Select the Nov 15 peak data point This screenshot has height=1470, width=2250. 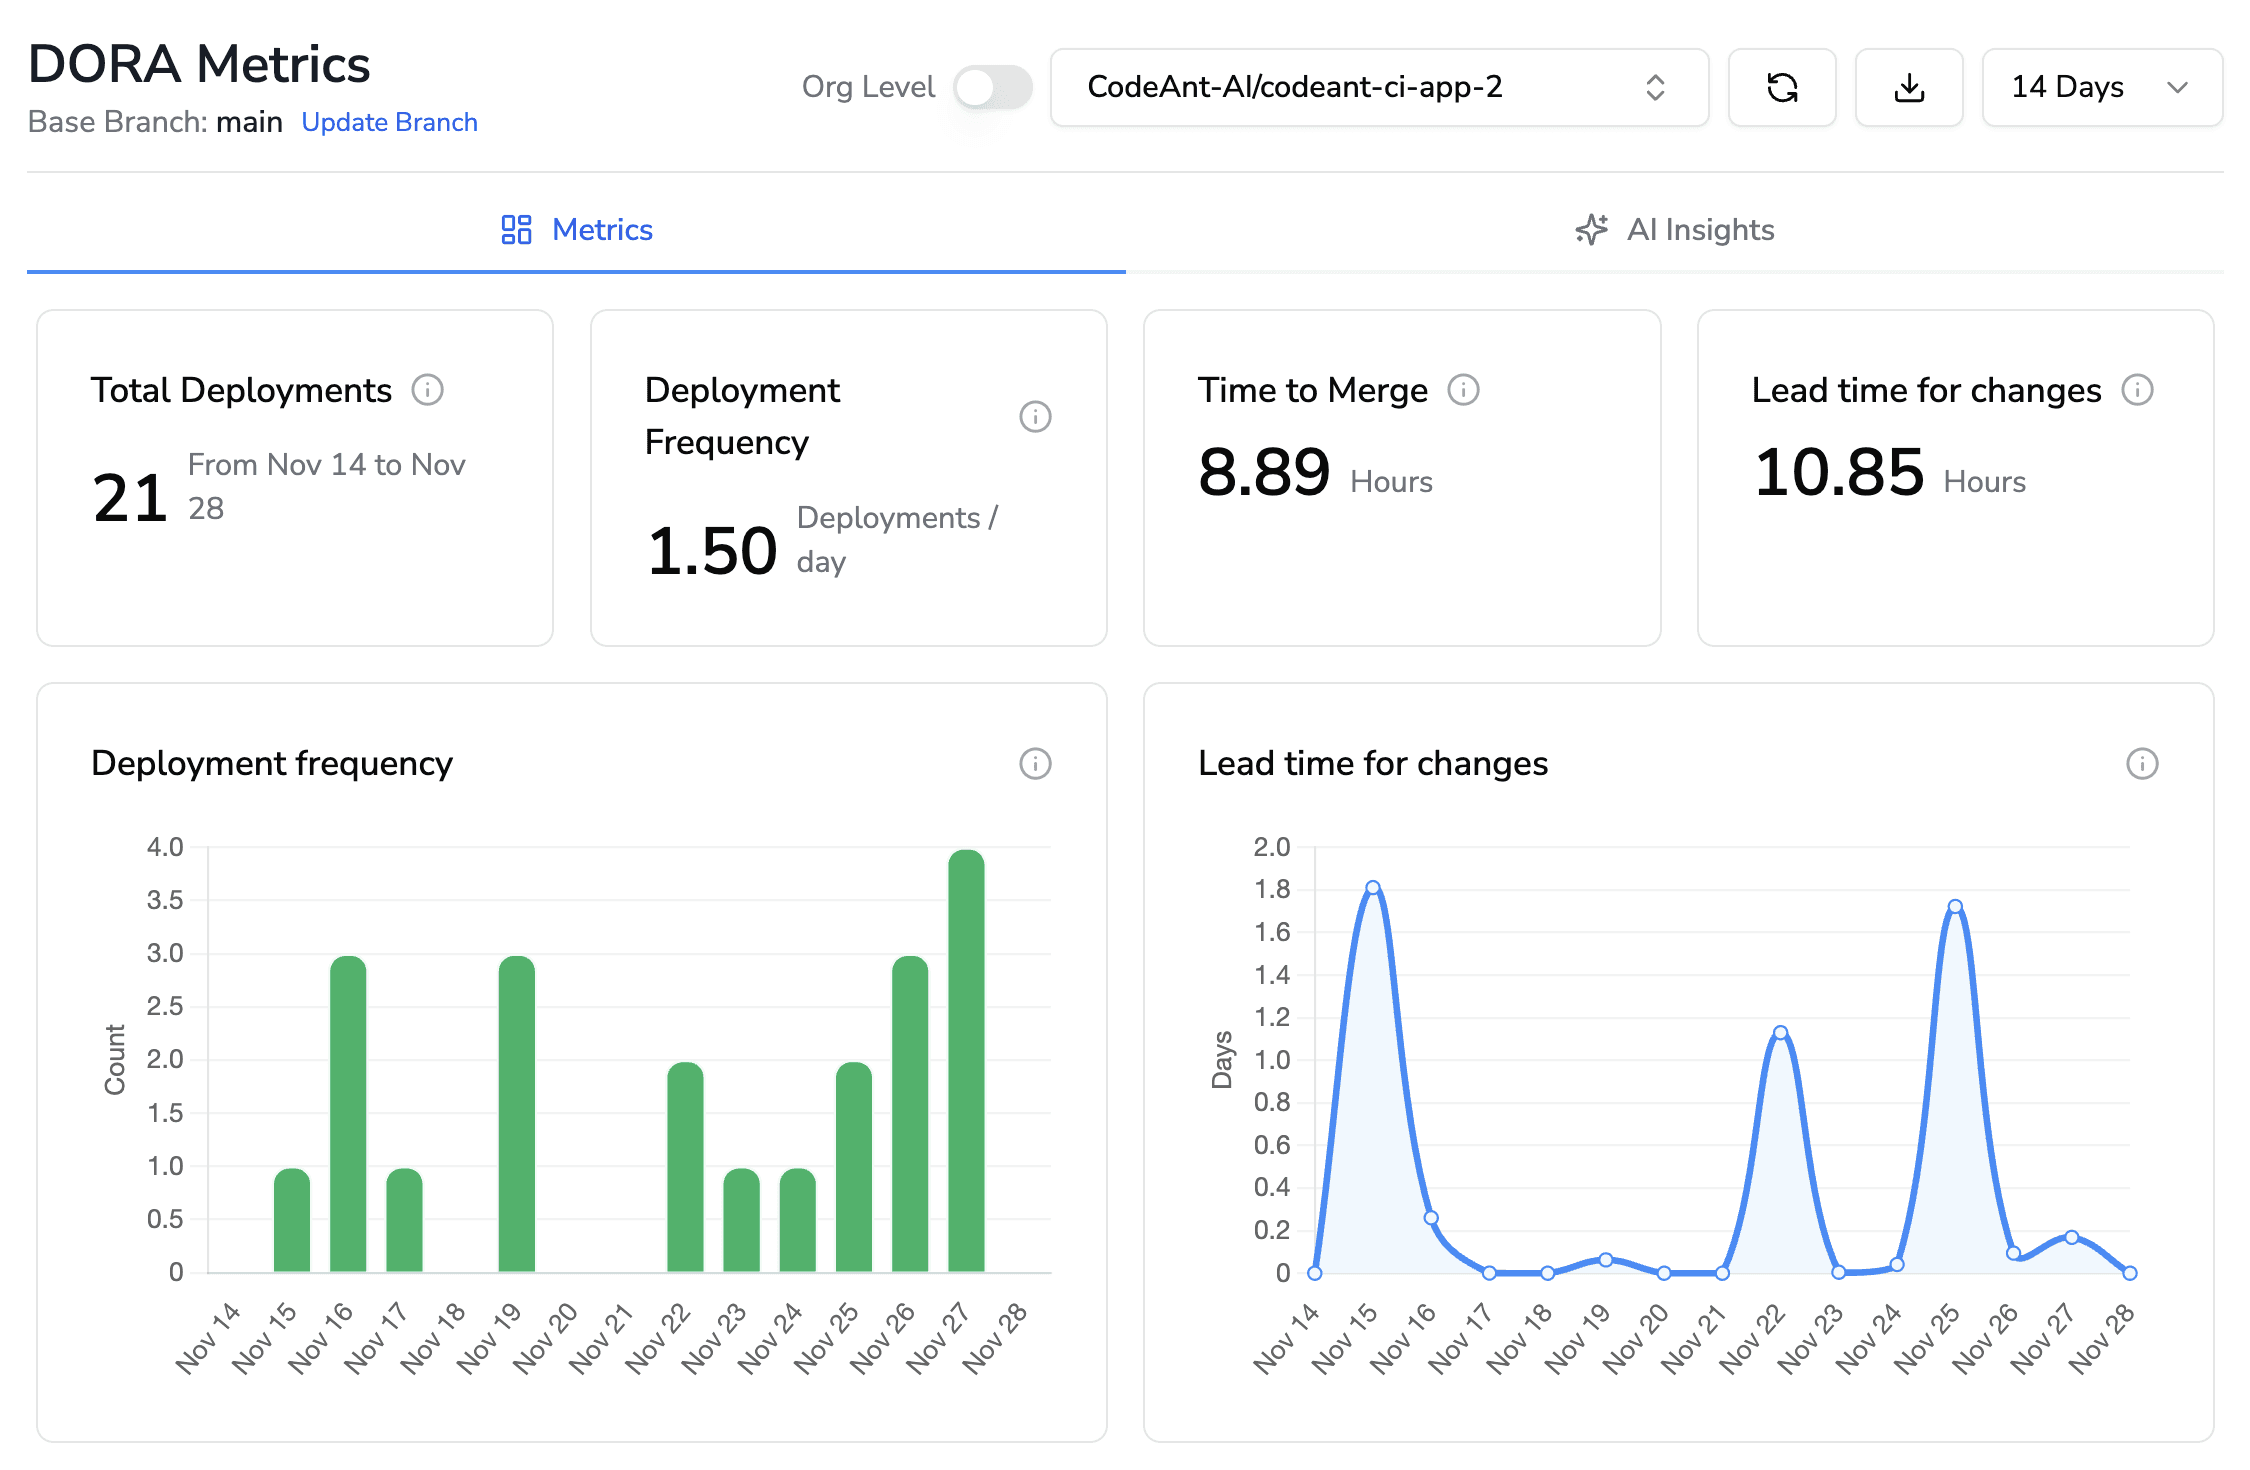tap(1371, 887)
